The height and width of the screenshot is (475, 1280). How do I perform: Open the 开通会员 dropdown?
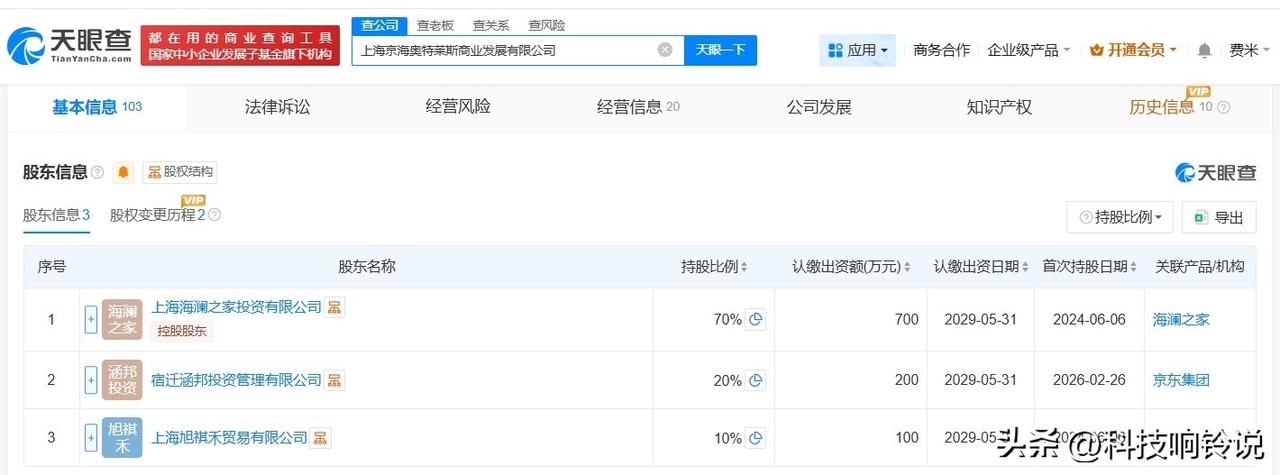(1133, 50)
